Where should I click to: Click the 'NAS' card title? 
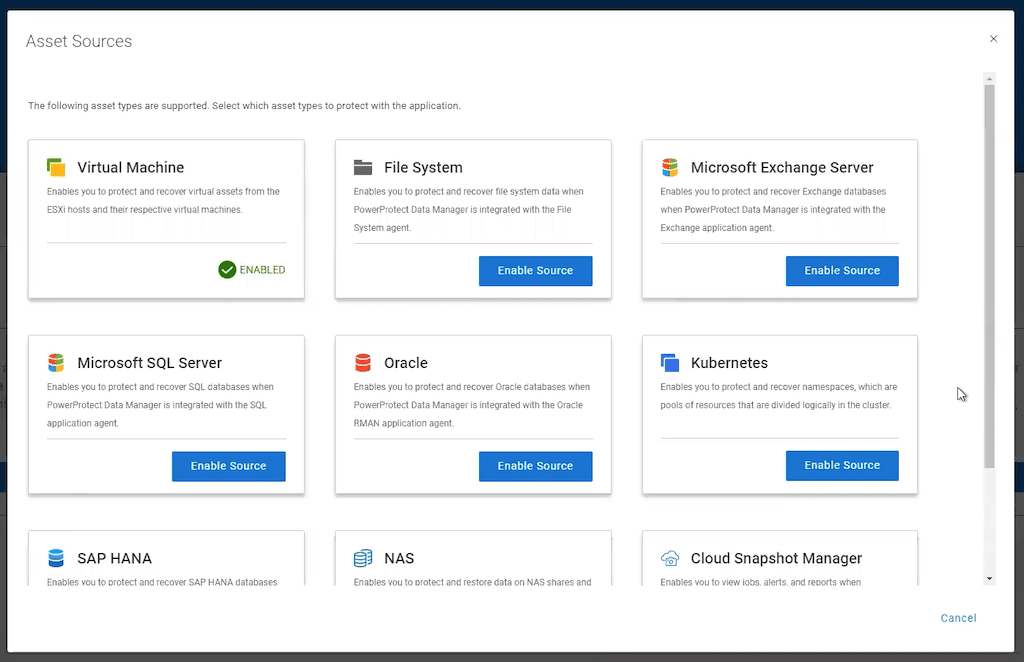point(399,558)
